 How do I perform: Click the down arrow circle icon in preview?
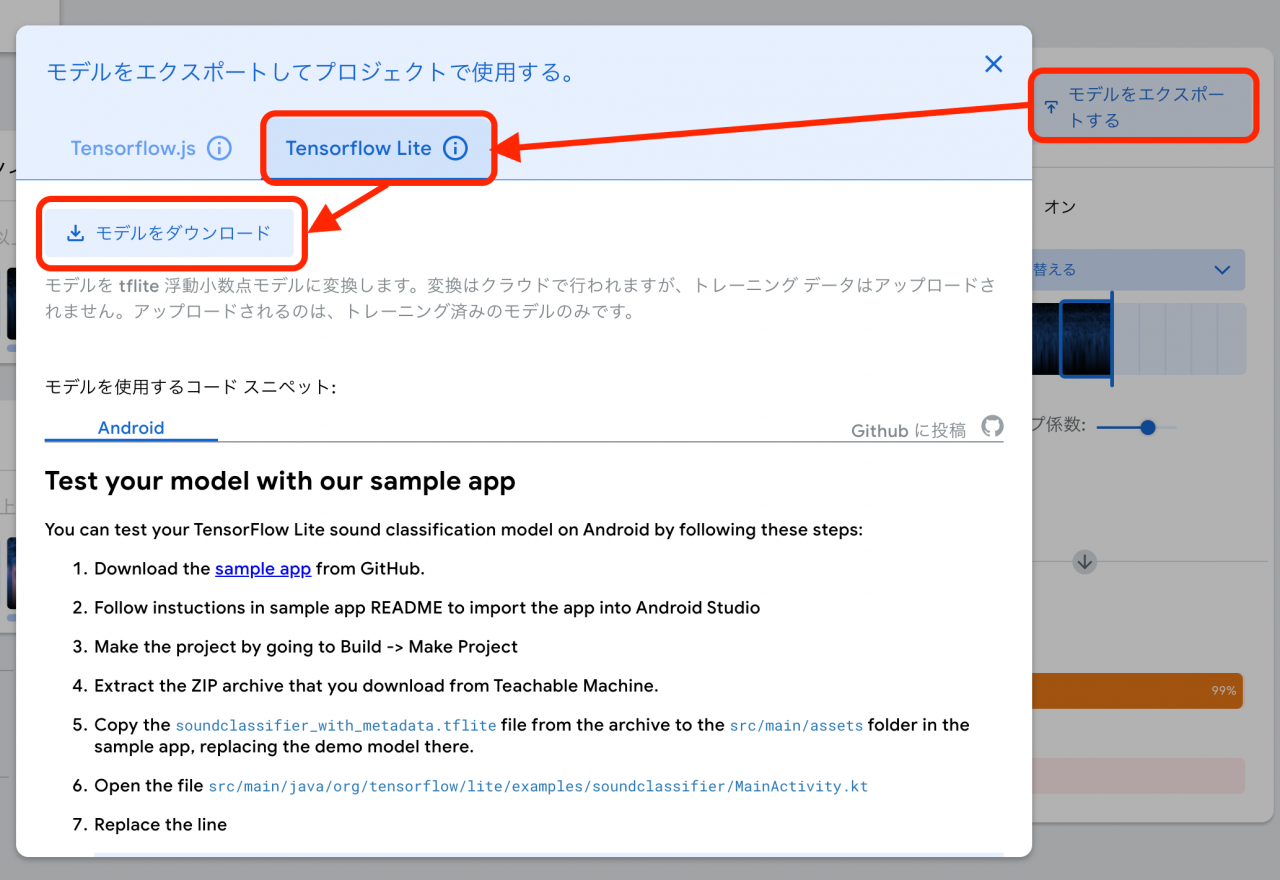point(1085,562)
